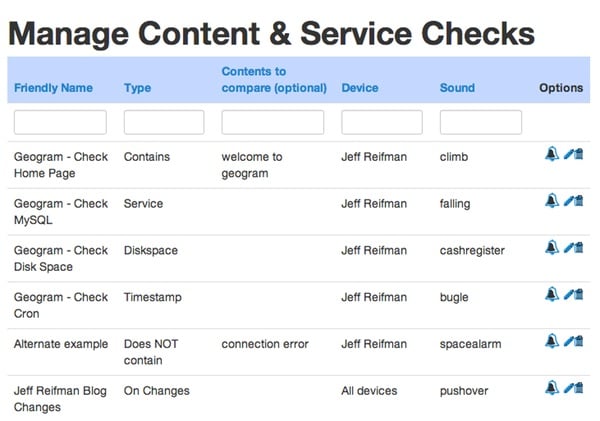This screenshot has height=421, width=600.
Task: Focus the Friendly Name filter field
Action: pyautogui.click(x=60, y=122)
